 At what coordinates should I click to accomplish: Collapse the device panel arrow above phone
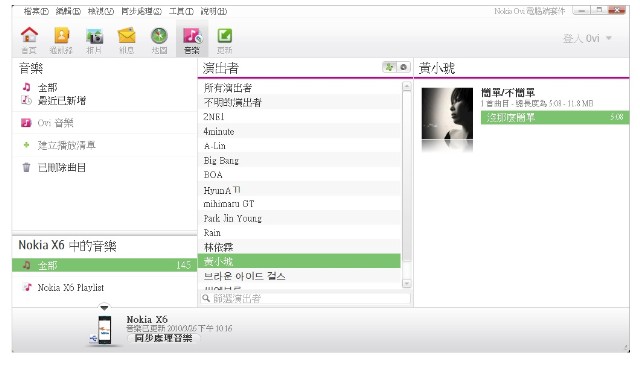104,307
